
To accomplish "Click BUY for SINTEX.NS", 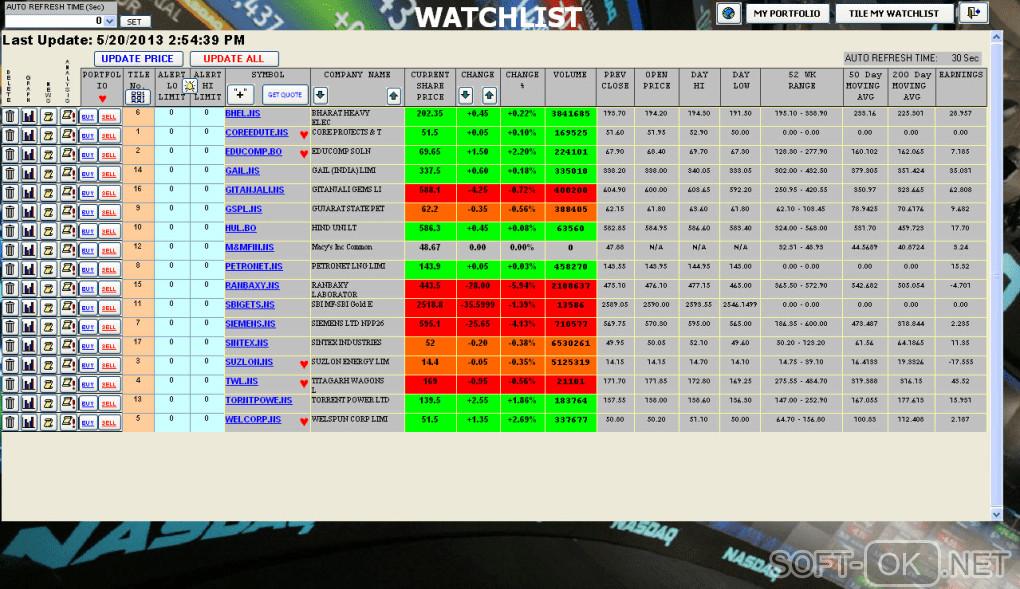I will pos(88,346).
